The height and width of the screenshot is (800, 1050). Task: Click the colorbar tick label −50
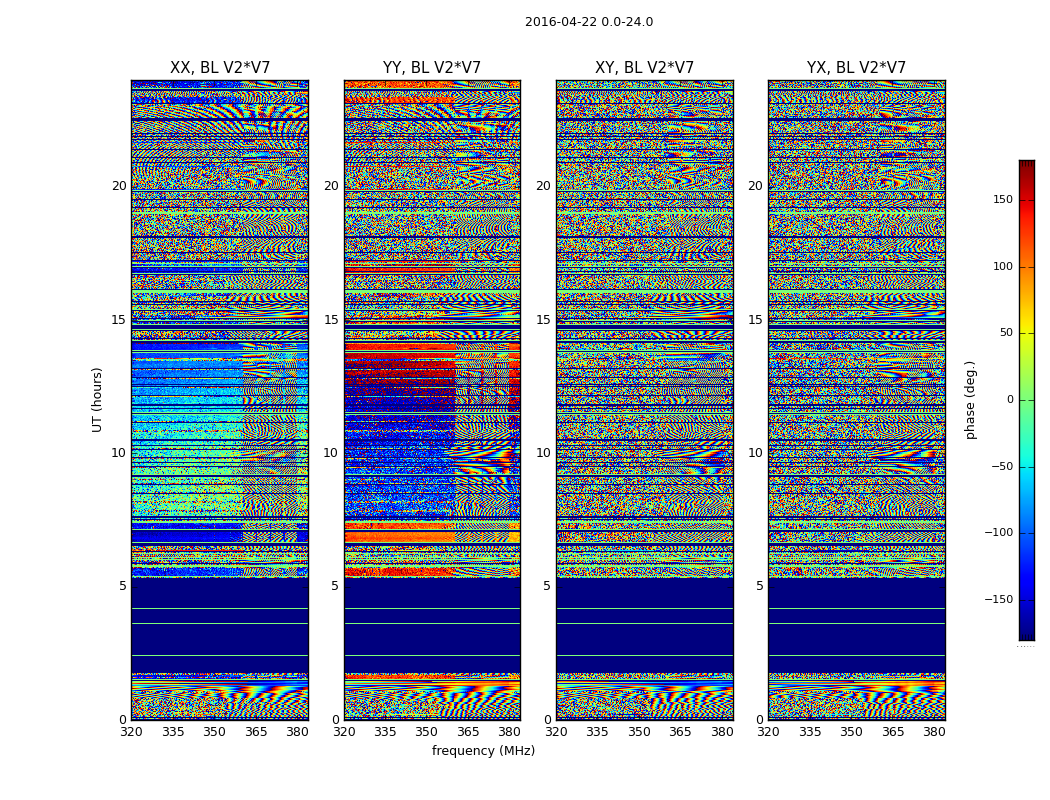[1002, 466]
